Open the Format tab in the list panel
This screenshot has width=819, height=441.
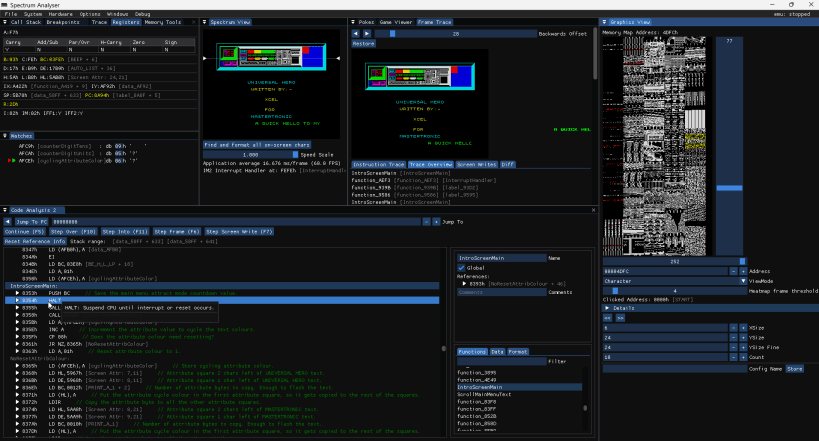[518, 352]
